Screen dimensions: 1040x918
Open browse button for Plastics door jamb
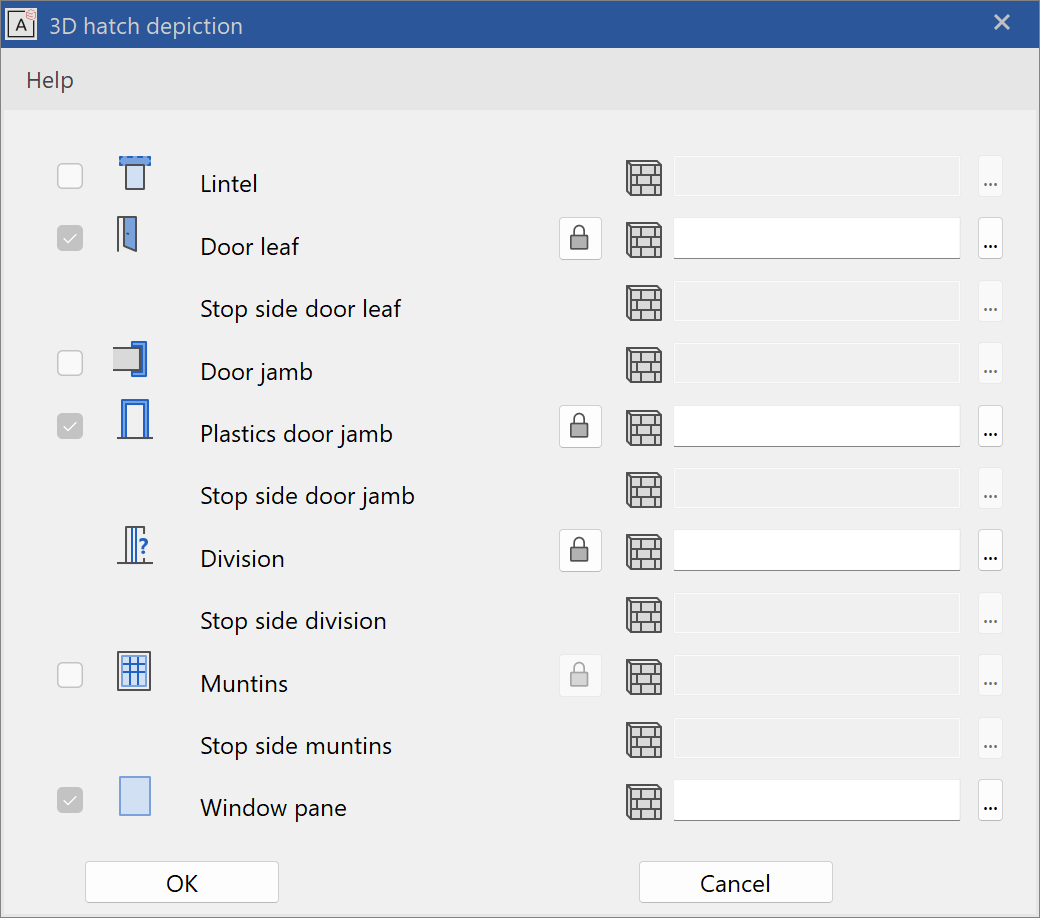click(990, 426)
